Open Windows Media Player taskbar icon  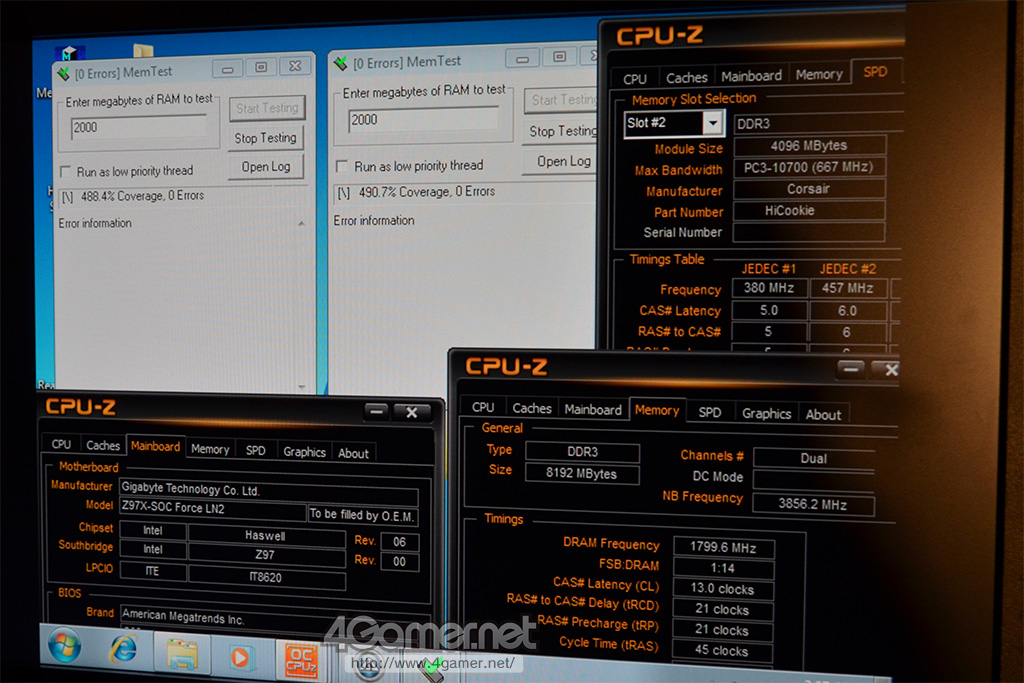(x=240, y=658)
